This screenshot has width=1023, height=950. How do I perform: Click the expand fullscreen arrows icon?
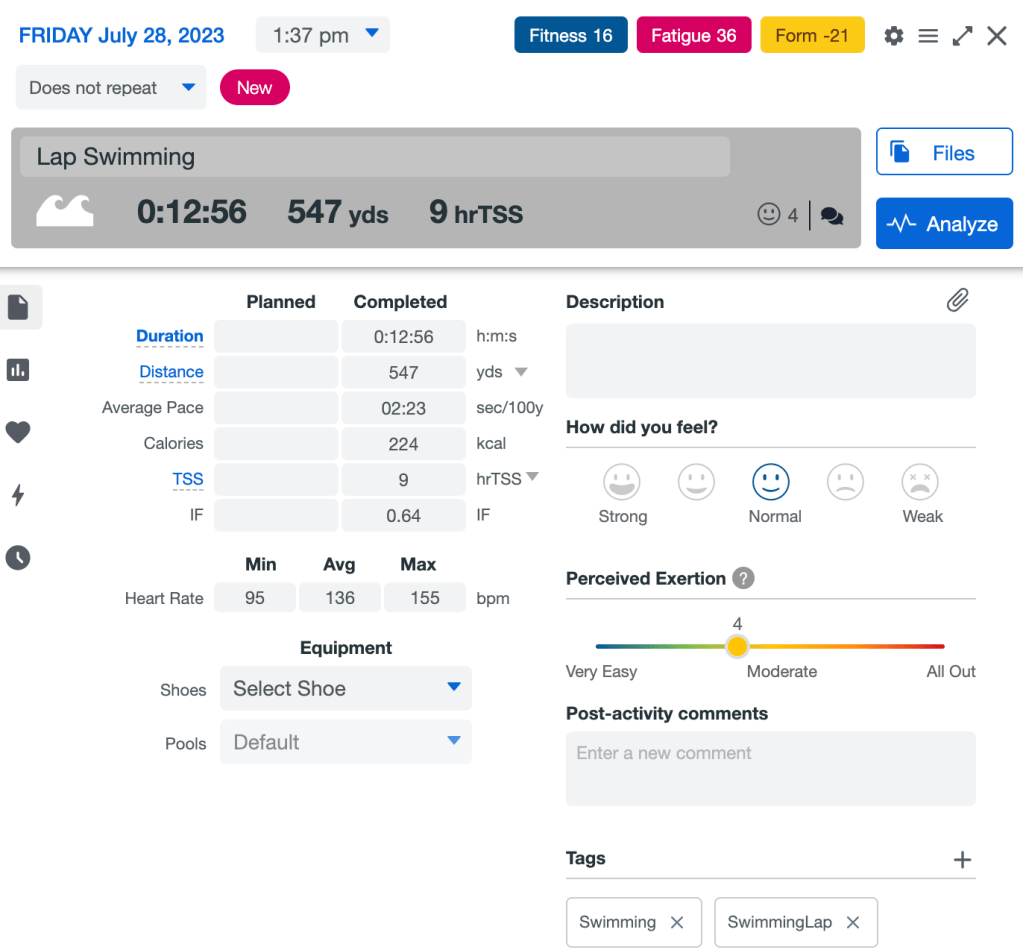point(962,36)
